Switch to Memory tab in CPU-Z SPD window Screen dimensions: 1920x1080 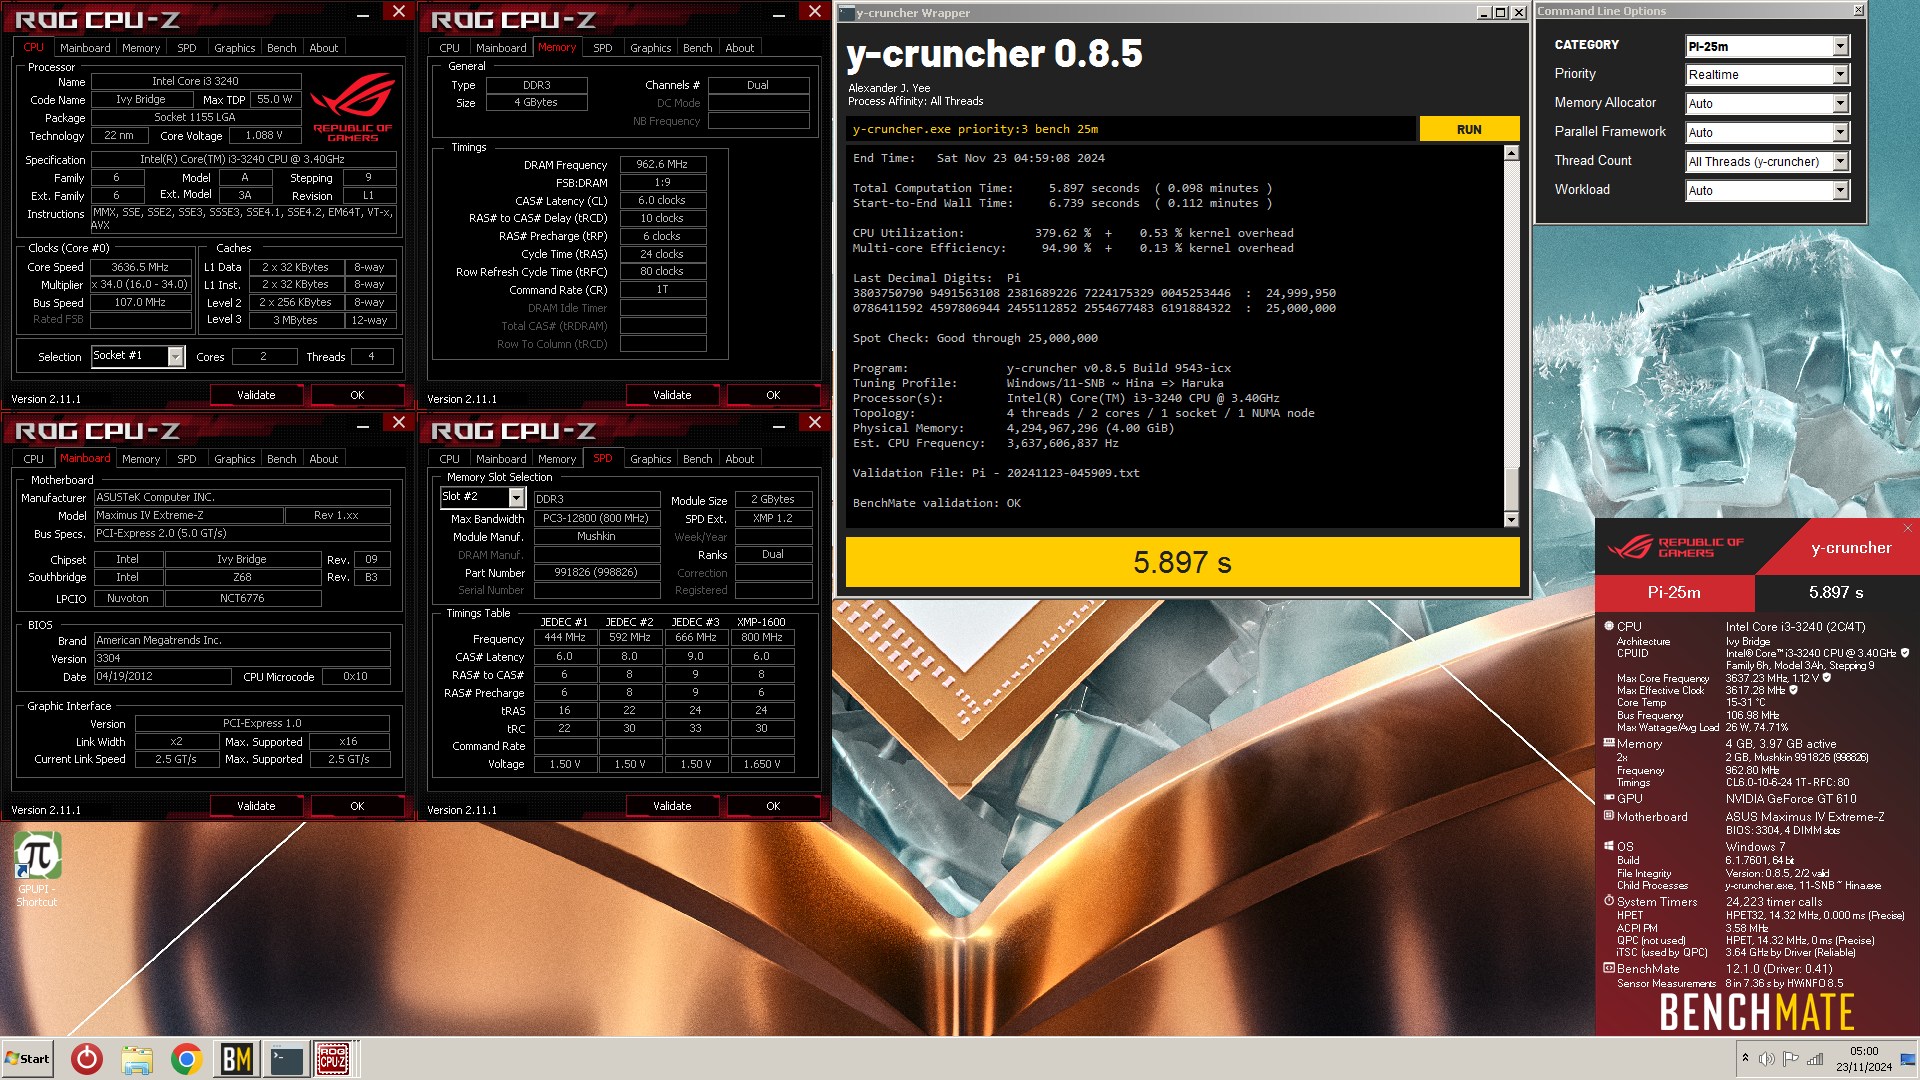(557, 459)
